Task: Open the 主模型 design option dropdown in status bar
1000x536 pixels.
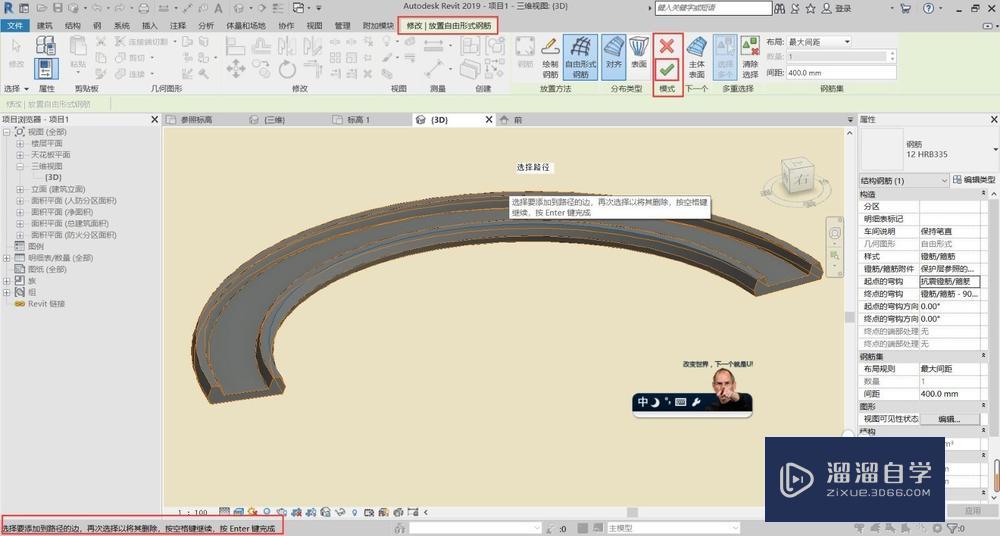Action: [673, 528]
